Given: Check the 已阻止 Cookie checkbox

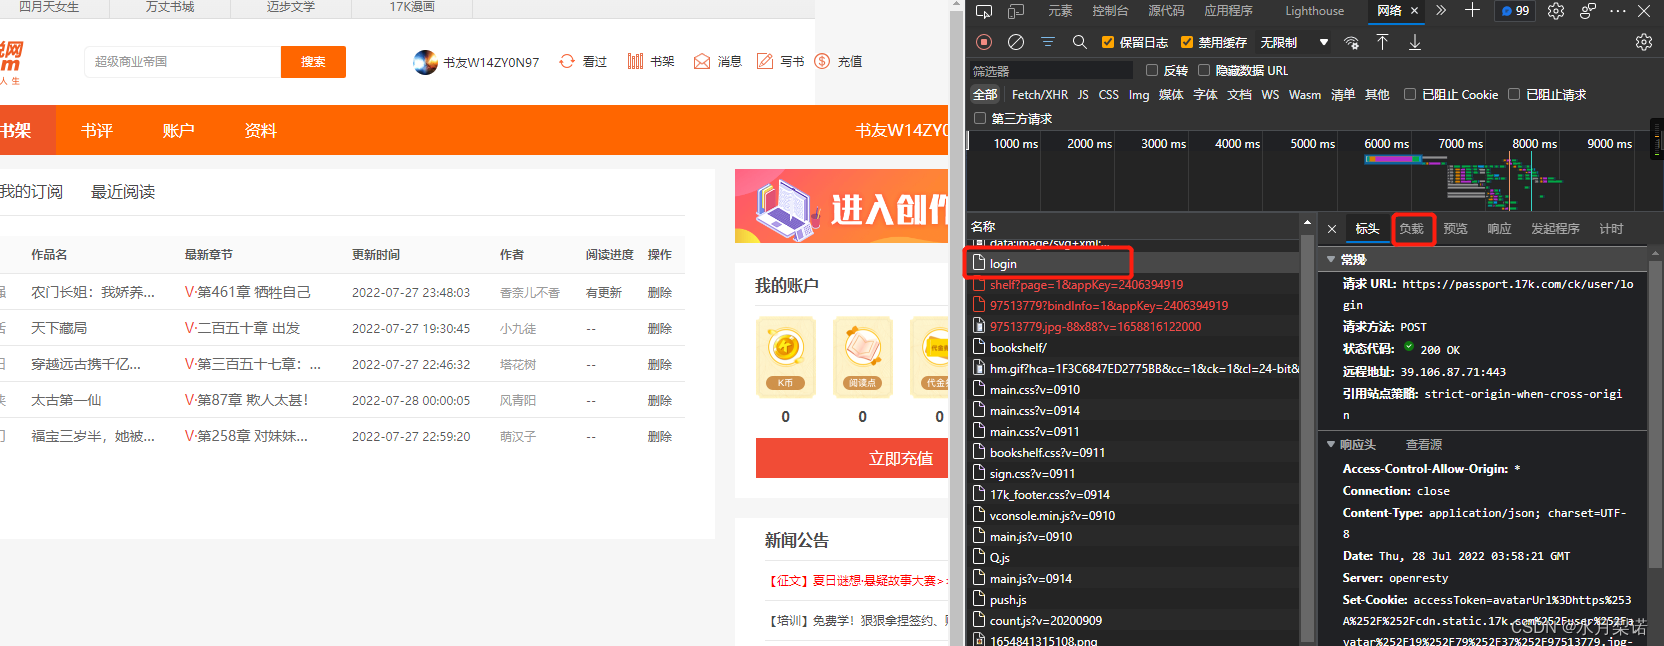Looking at the screenshot, I should (x=1410, y=94).
